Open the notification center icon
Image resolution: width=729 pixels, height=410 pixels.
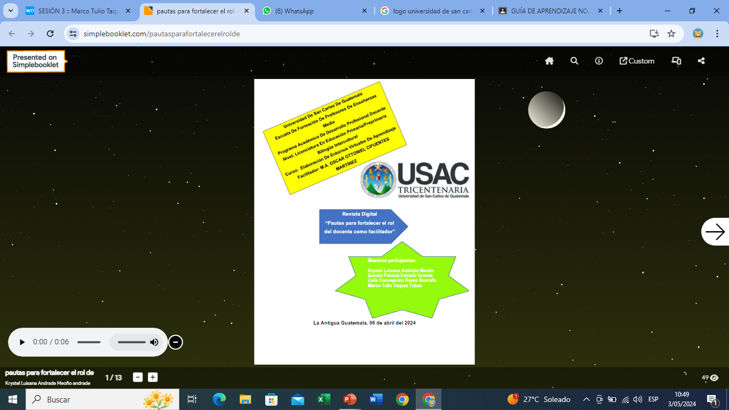coord(712,399)
